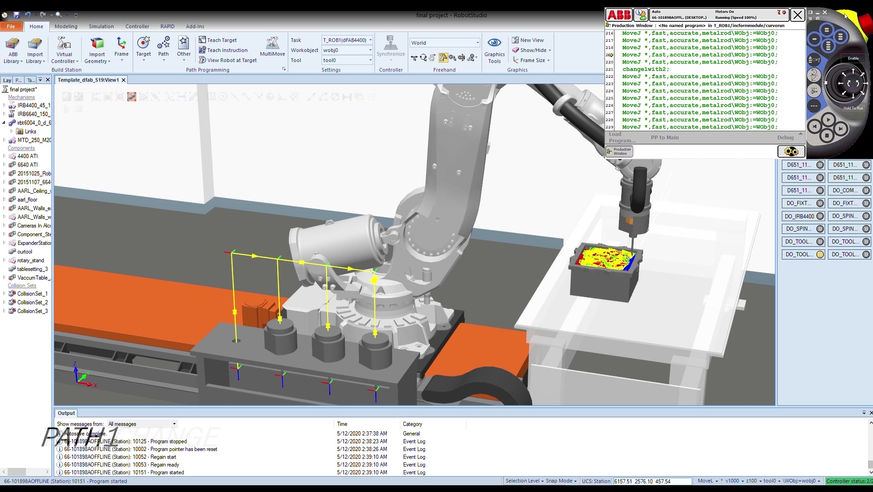This screenshot has height=492, width=873.
Task: Toggle the last right-column DO_TOOL signal
Action: pyautogui.click(x=849, y=254)
